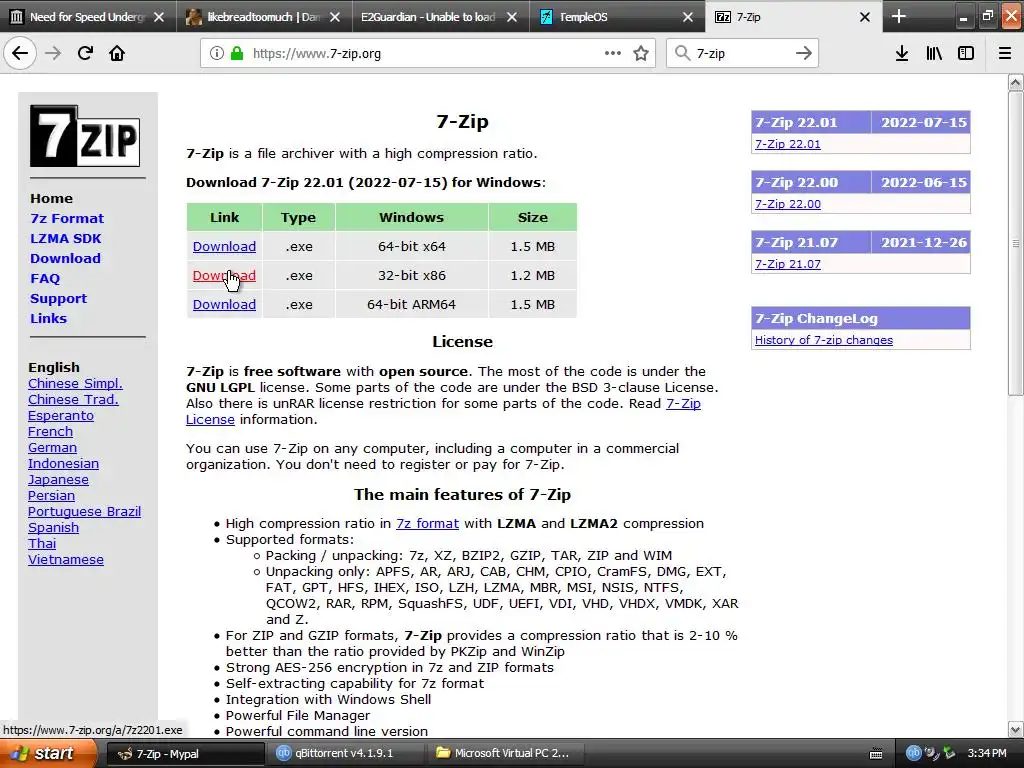1024x768 pixels.
Task: Close the 7-Zip tab
Action: click(865, 17)
